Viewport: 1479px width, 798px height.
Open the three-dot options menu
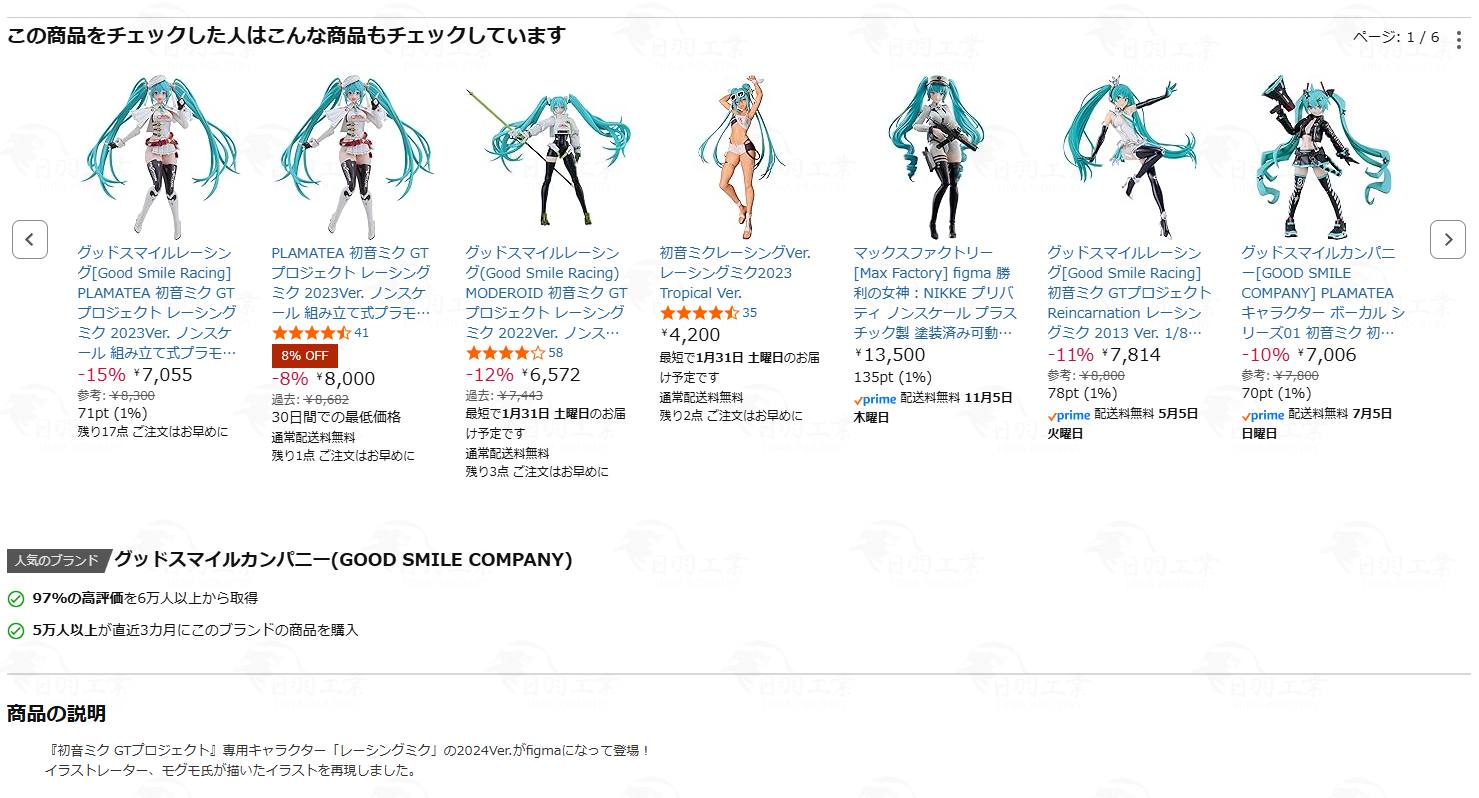[x=1460, y=39]
